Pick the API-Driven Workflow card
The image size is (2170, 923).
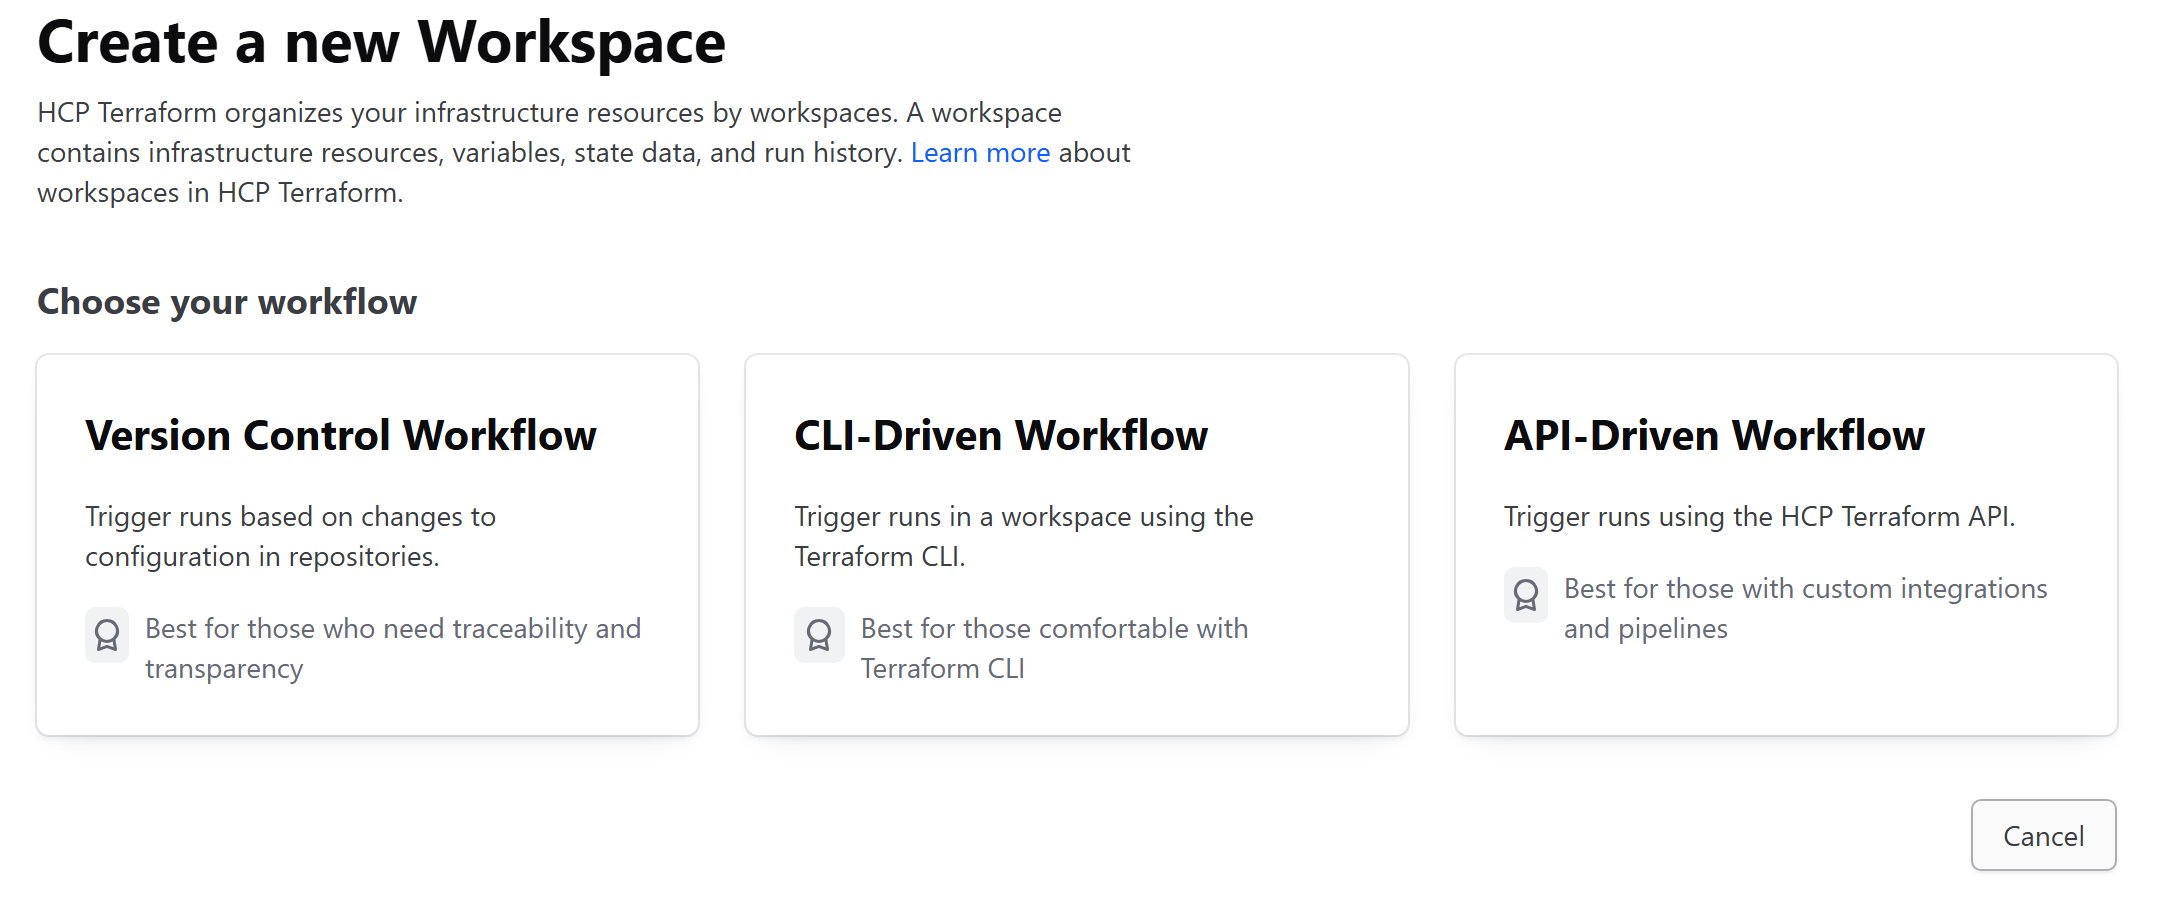click(1786, 545)
